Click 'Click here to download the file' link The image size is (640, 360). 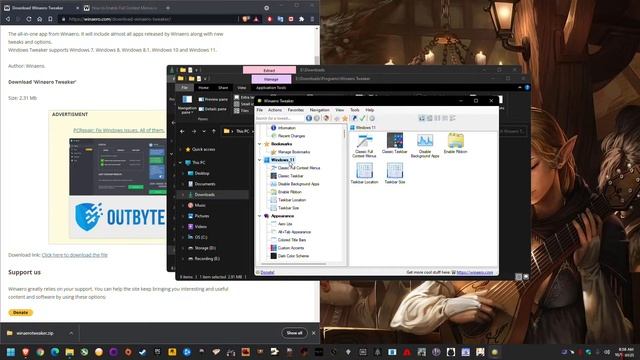click(74, 255)
